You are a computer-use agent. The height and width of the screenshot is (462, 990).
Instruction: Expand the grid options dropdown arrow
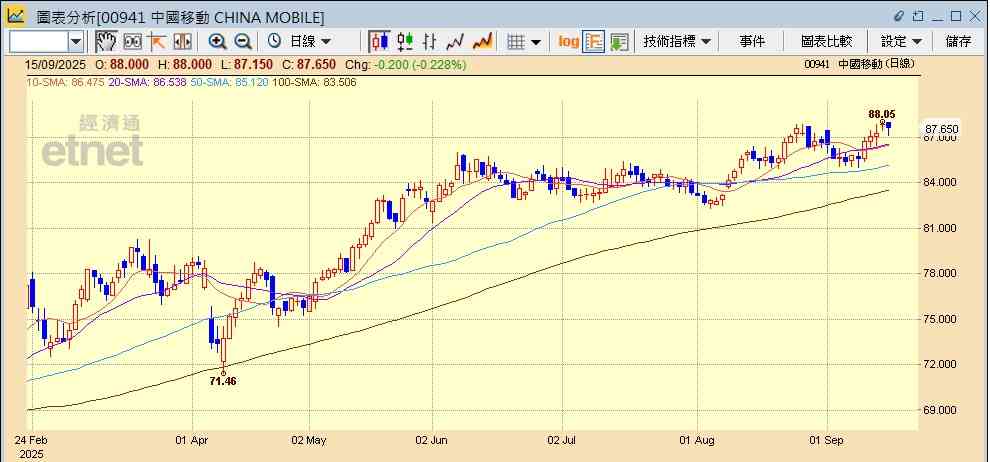(x=536, y=42)
